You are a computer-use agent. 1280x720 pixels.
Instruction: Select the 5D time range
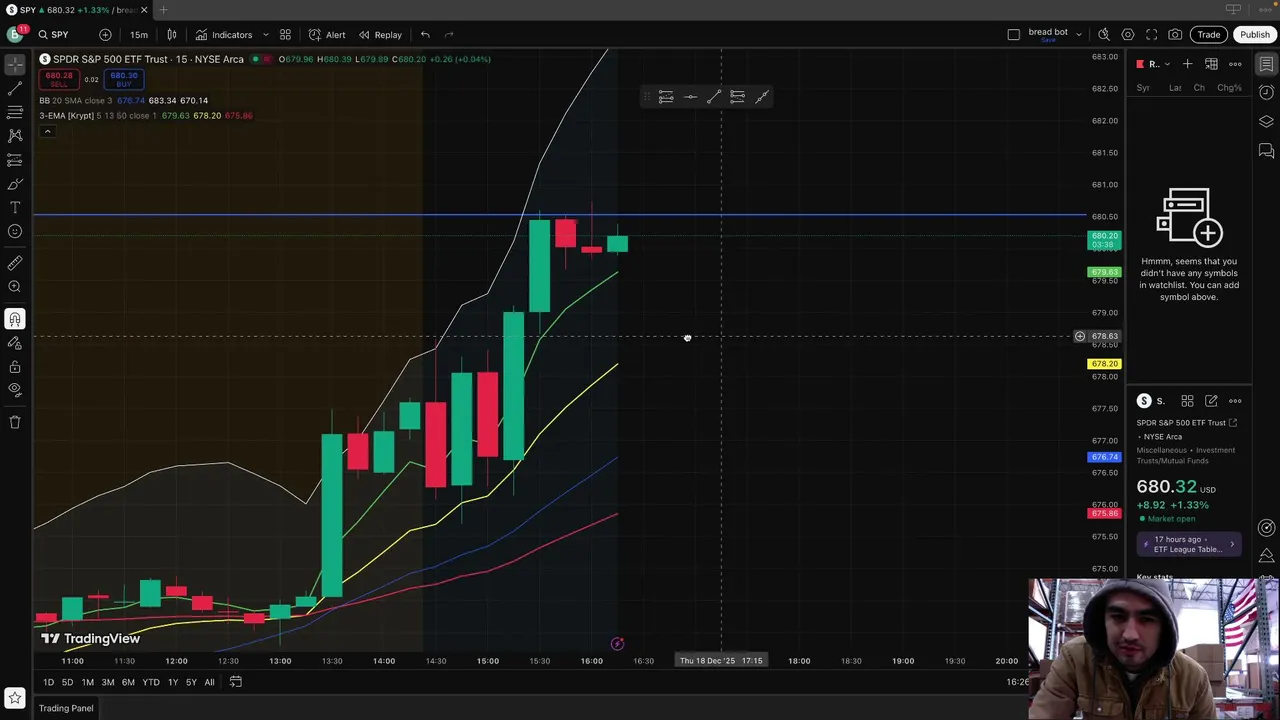coord(67,682)
